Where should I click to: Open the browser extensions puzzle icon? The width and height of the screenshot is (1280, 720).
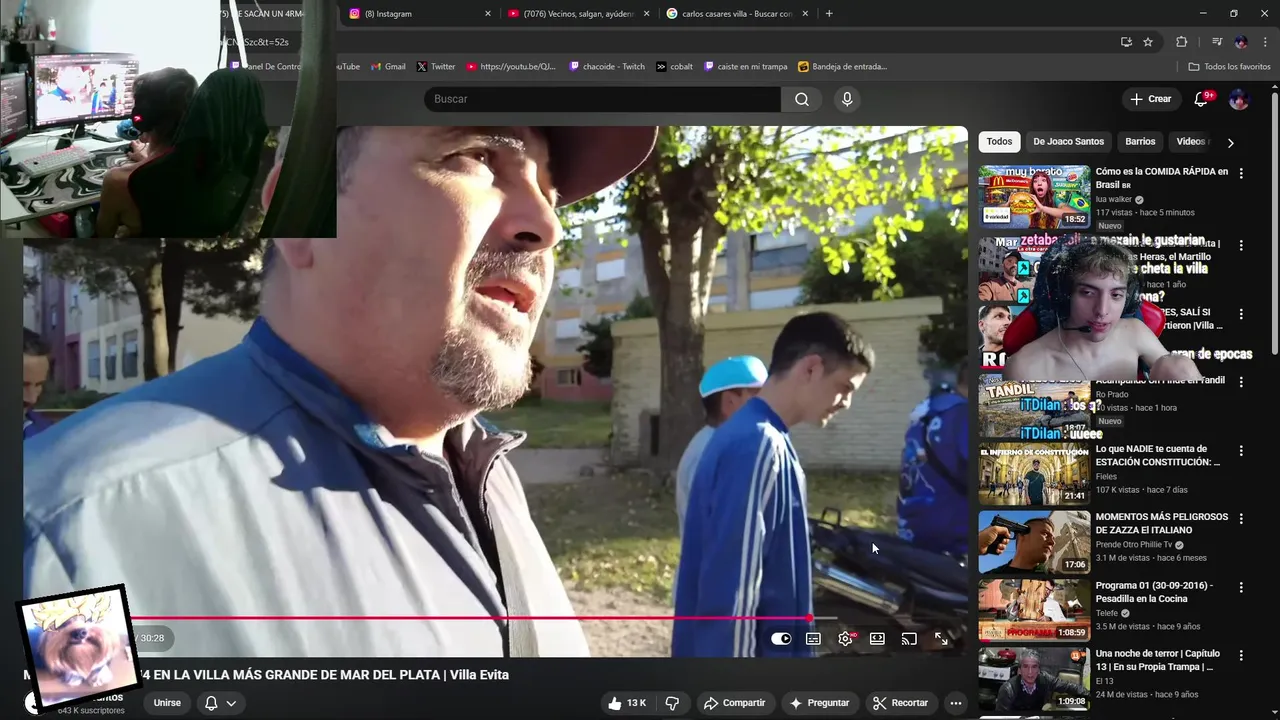(x=1181, y=42)
